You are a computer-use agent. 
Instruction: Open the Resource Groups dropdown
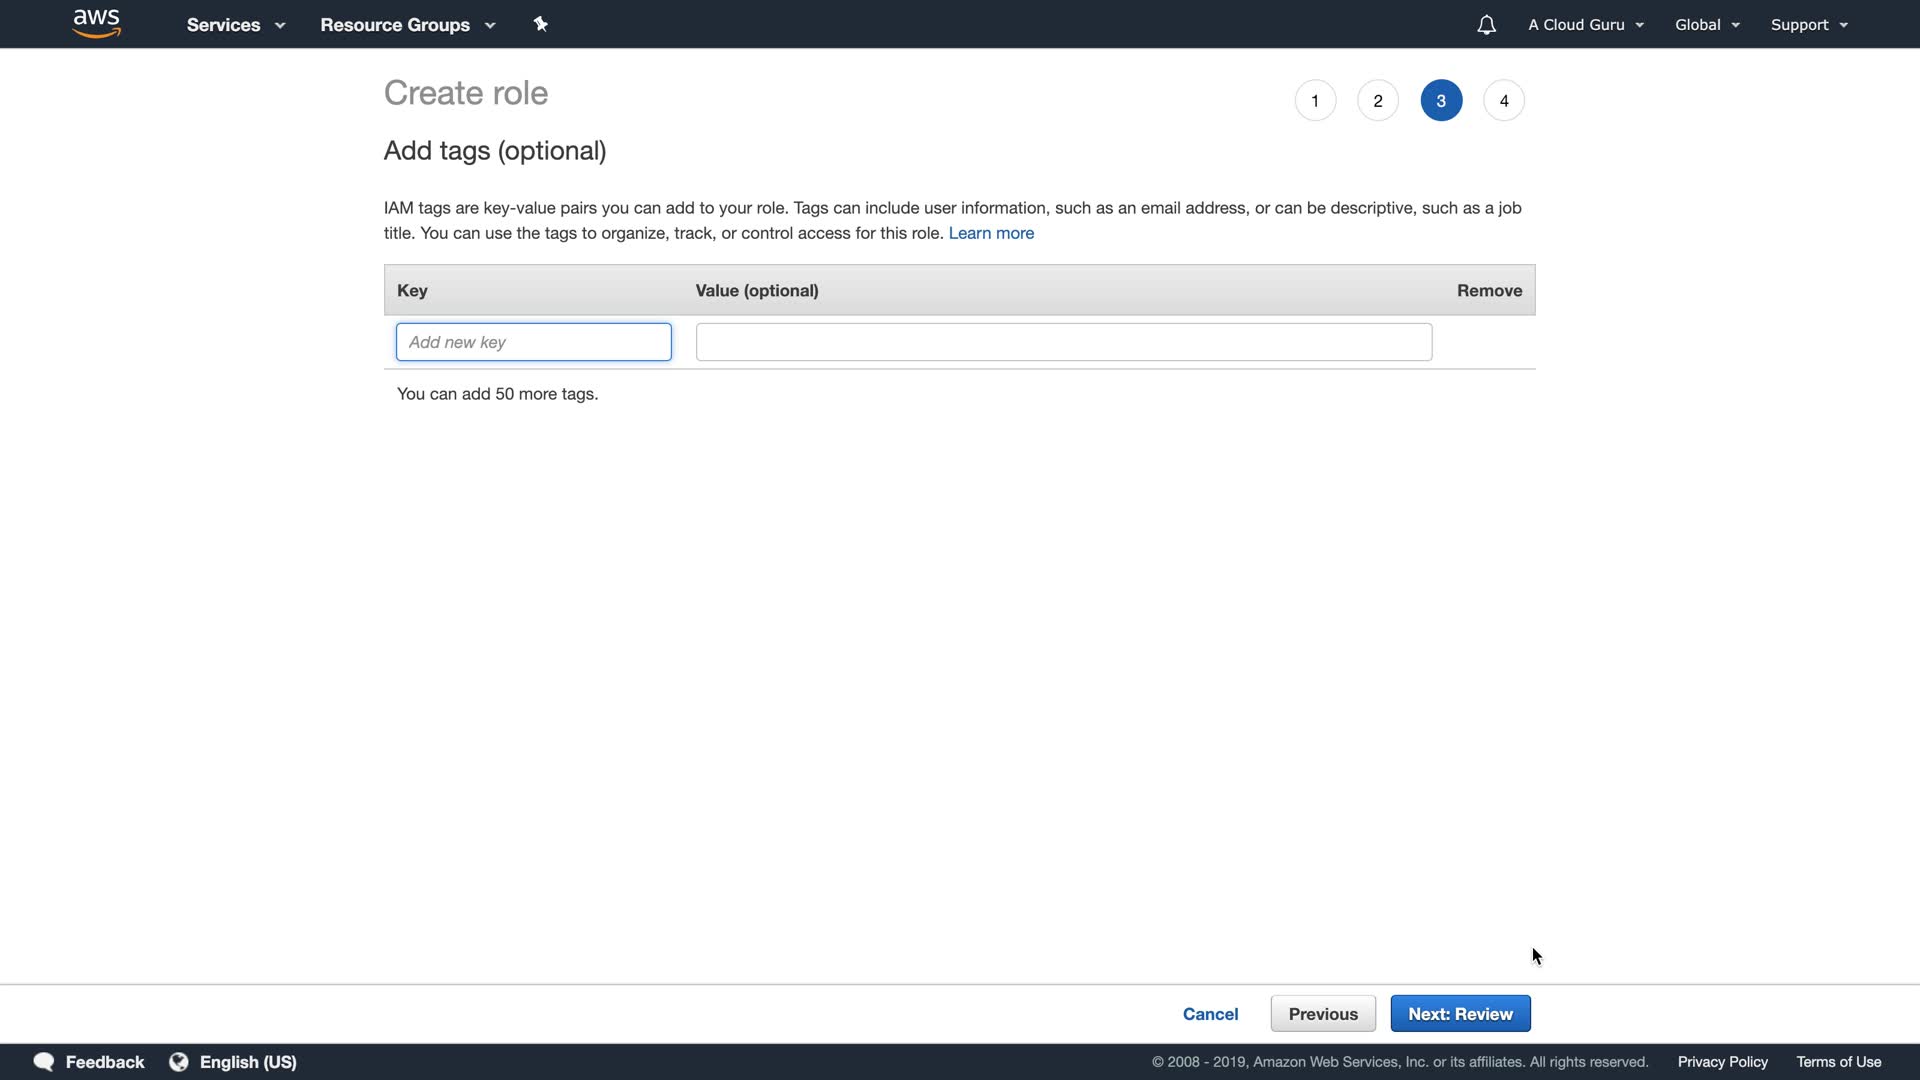click(408, 25)
